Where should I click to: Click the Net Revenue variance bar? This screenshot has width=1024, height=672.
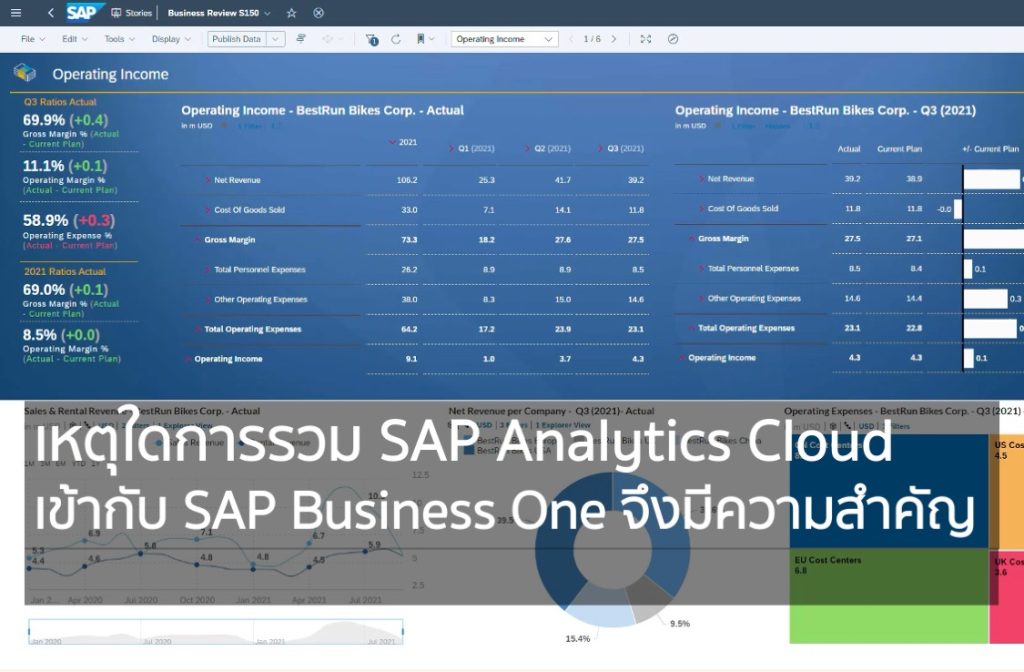click(x=992, y=179)
